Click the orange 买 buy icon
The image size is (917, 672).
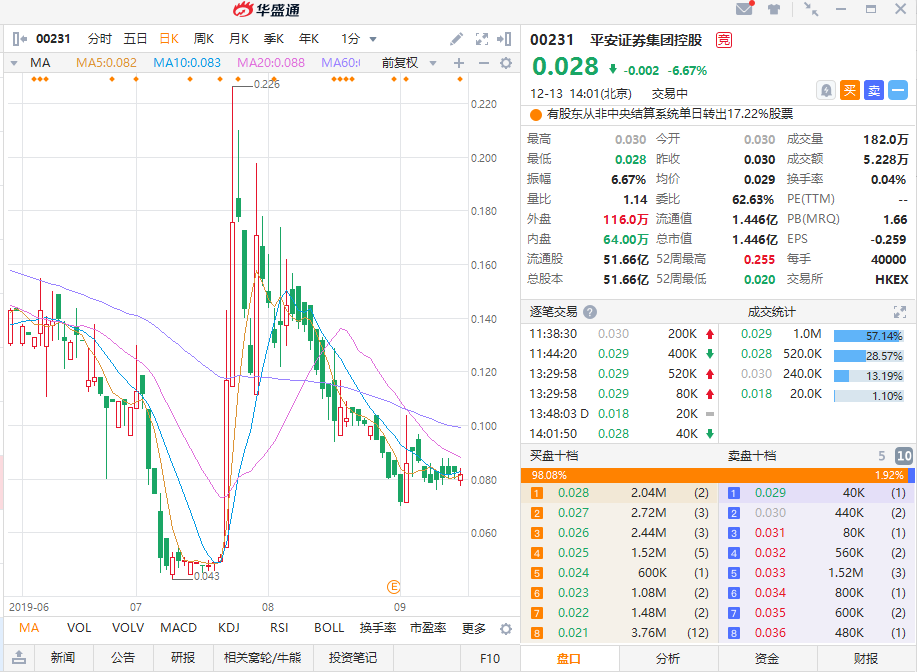coord(850,90)
